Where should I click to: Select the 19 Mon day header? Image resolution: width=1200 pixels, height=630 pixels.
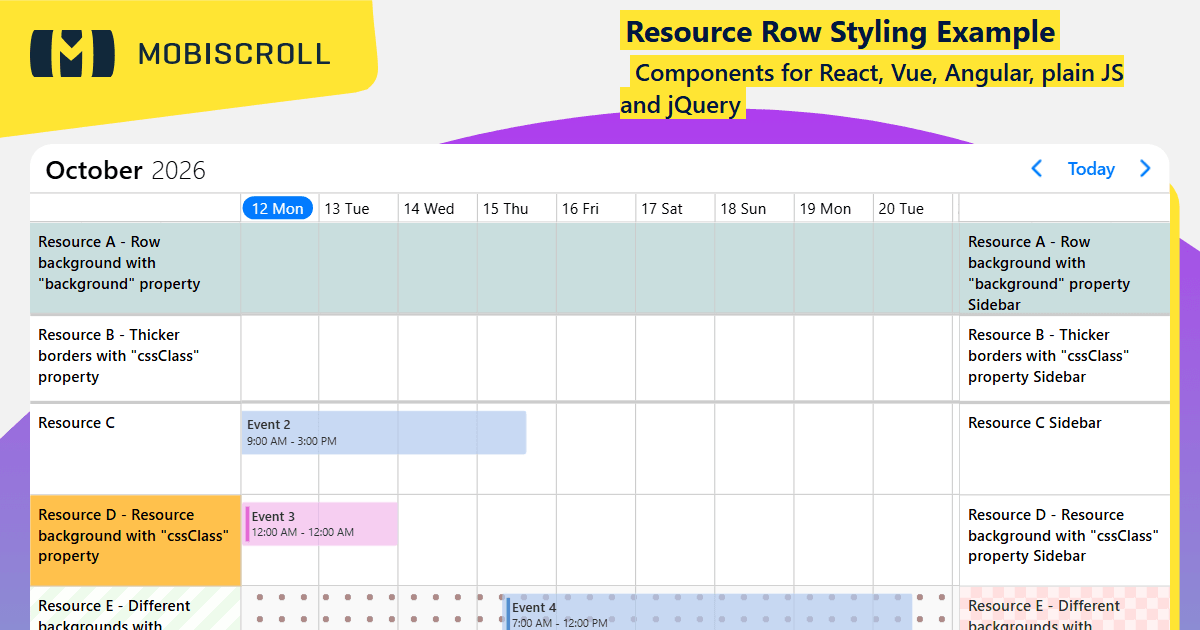pyautogui.click(x=825, y=208)
